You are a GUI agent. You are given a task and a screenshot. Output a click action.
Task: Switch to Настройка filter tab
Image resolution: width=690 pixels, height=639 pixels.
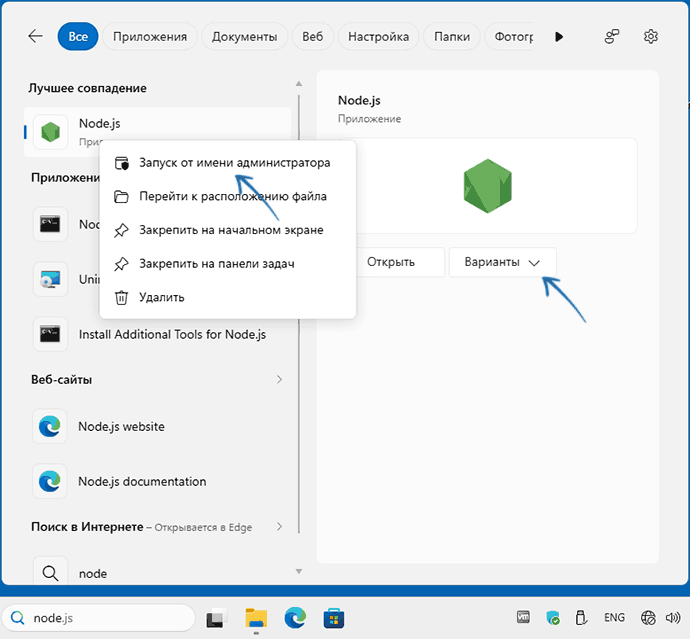[x=378, y=37]
